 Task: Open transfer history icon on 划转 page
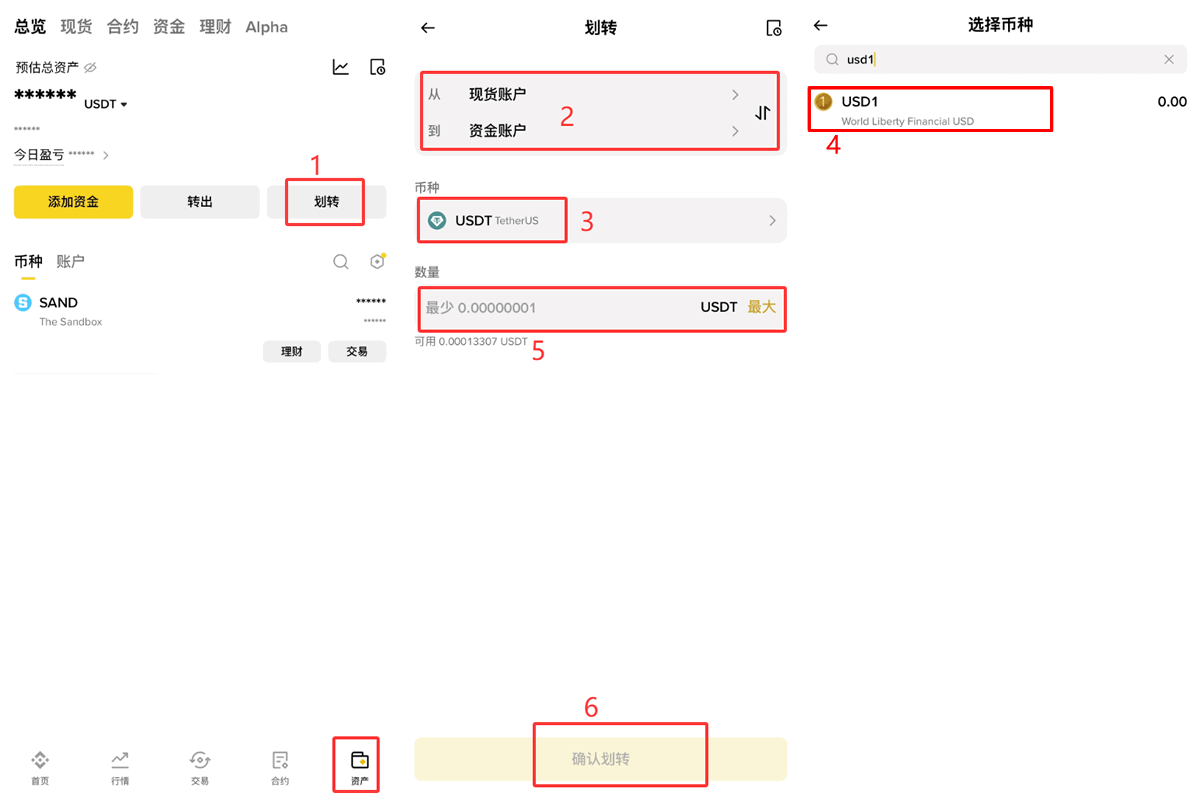(774, 28)
